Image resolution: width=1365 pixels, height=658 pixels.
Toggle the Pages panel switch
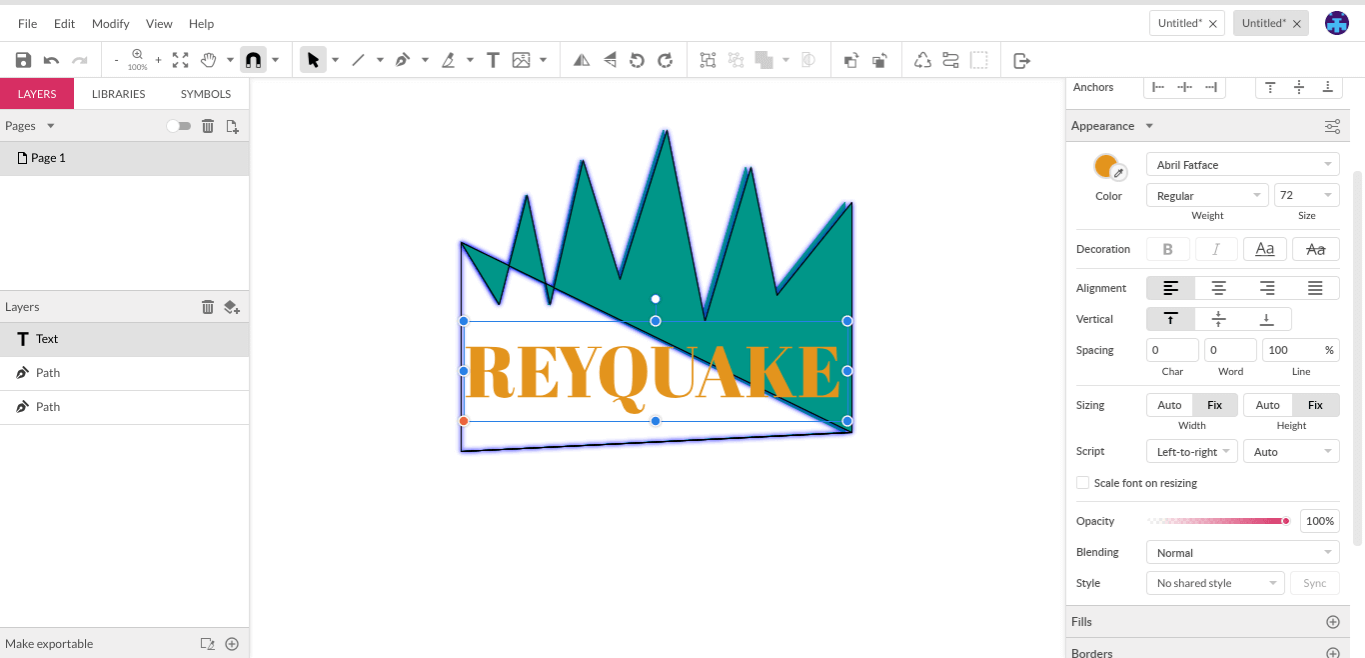pyautogui.click(x=178, y=126)
